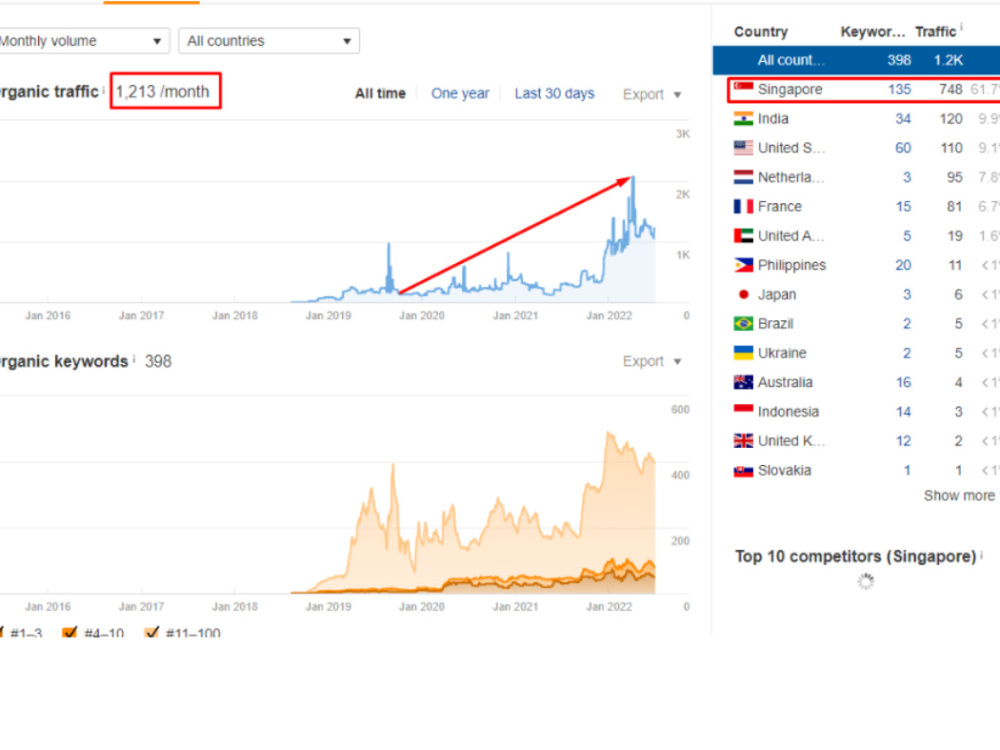Click the Slovakia flag icon
Screen dimensions: 1000x750
click(x=743, y=471)
